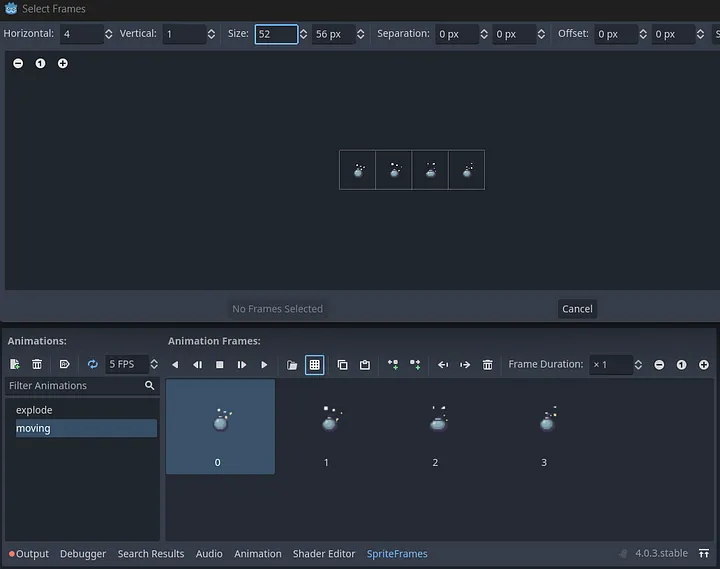The image size is (720, 569).
Task: Adjust the Offset vertical stepper arrows
Action: click(700, 34)
